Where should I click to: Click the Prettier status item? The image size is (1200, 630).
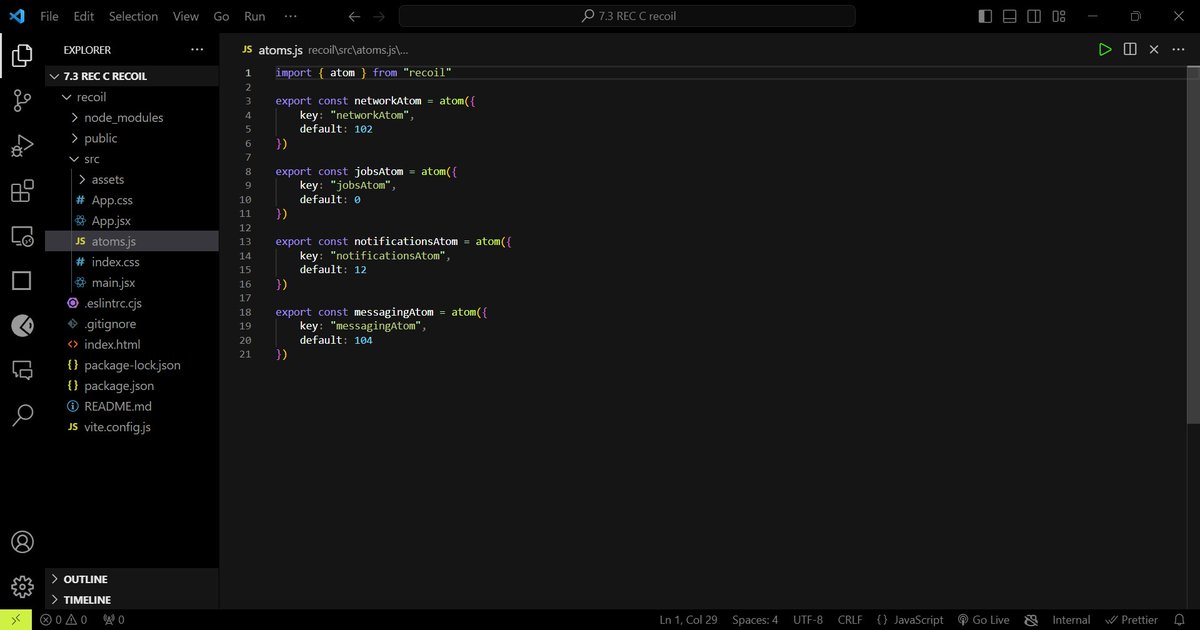(x=1132, y=620)
